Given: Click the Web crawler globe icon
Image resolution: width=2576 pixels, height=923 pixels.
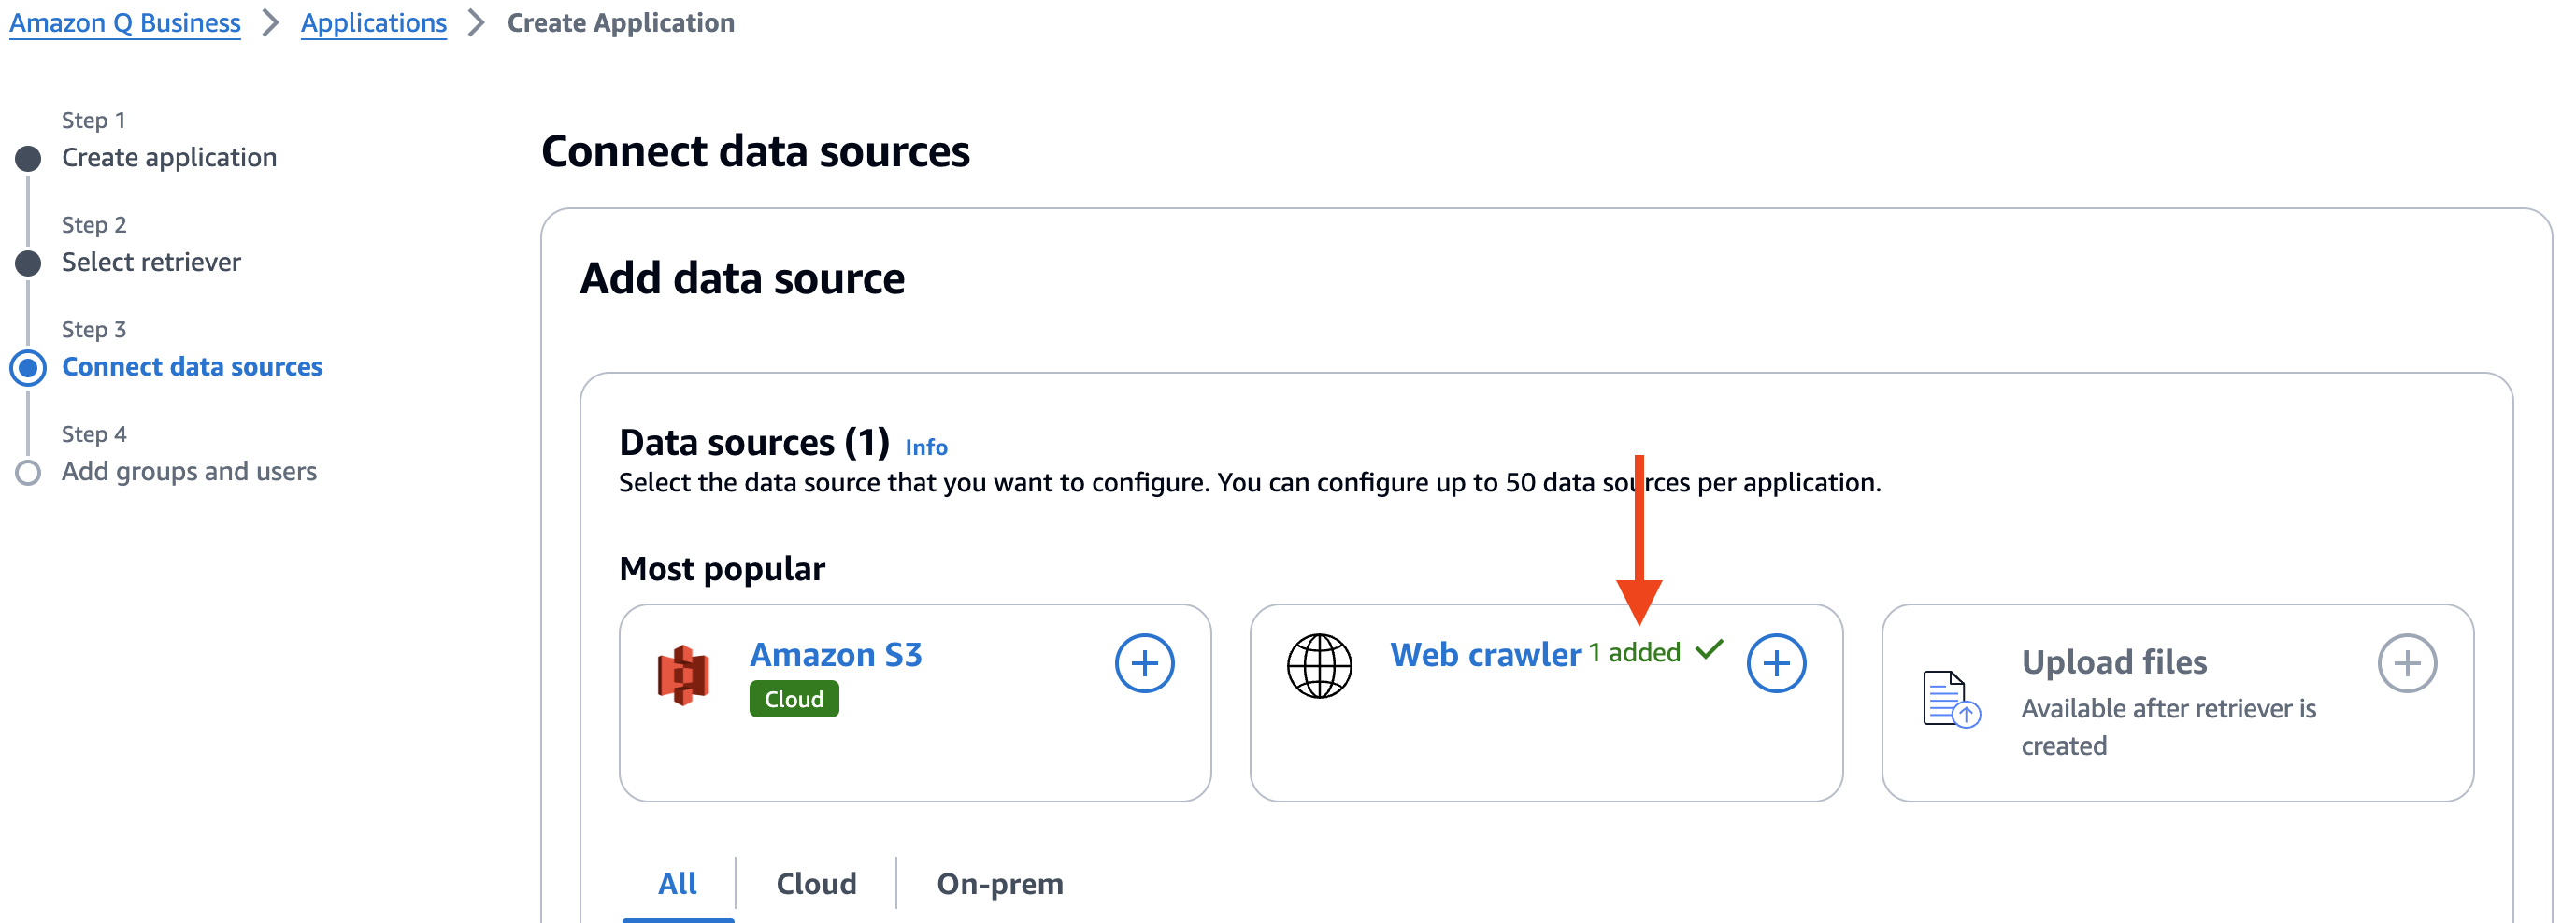Looking at the screenshot, I should pos(1320,662).
